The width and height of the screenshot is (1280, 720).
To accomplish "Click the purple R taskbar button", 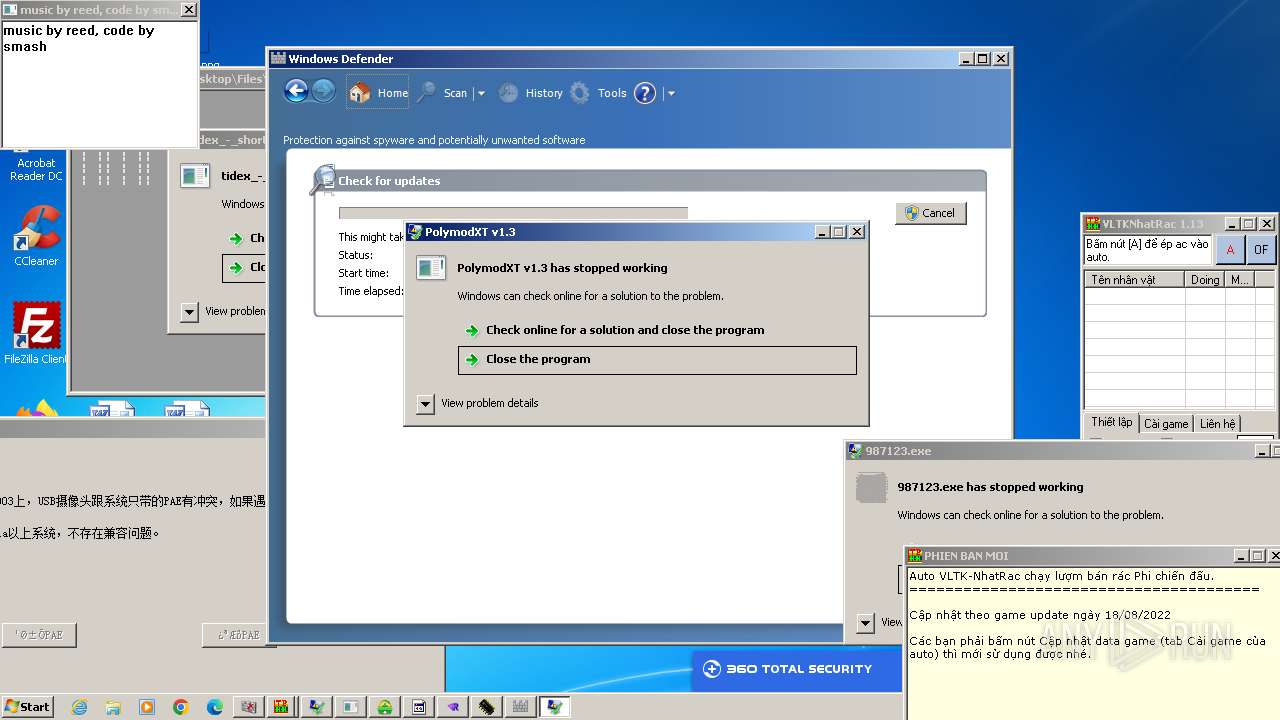I will tap(453, 707).
